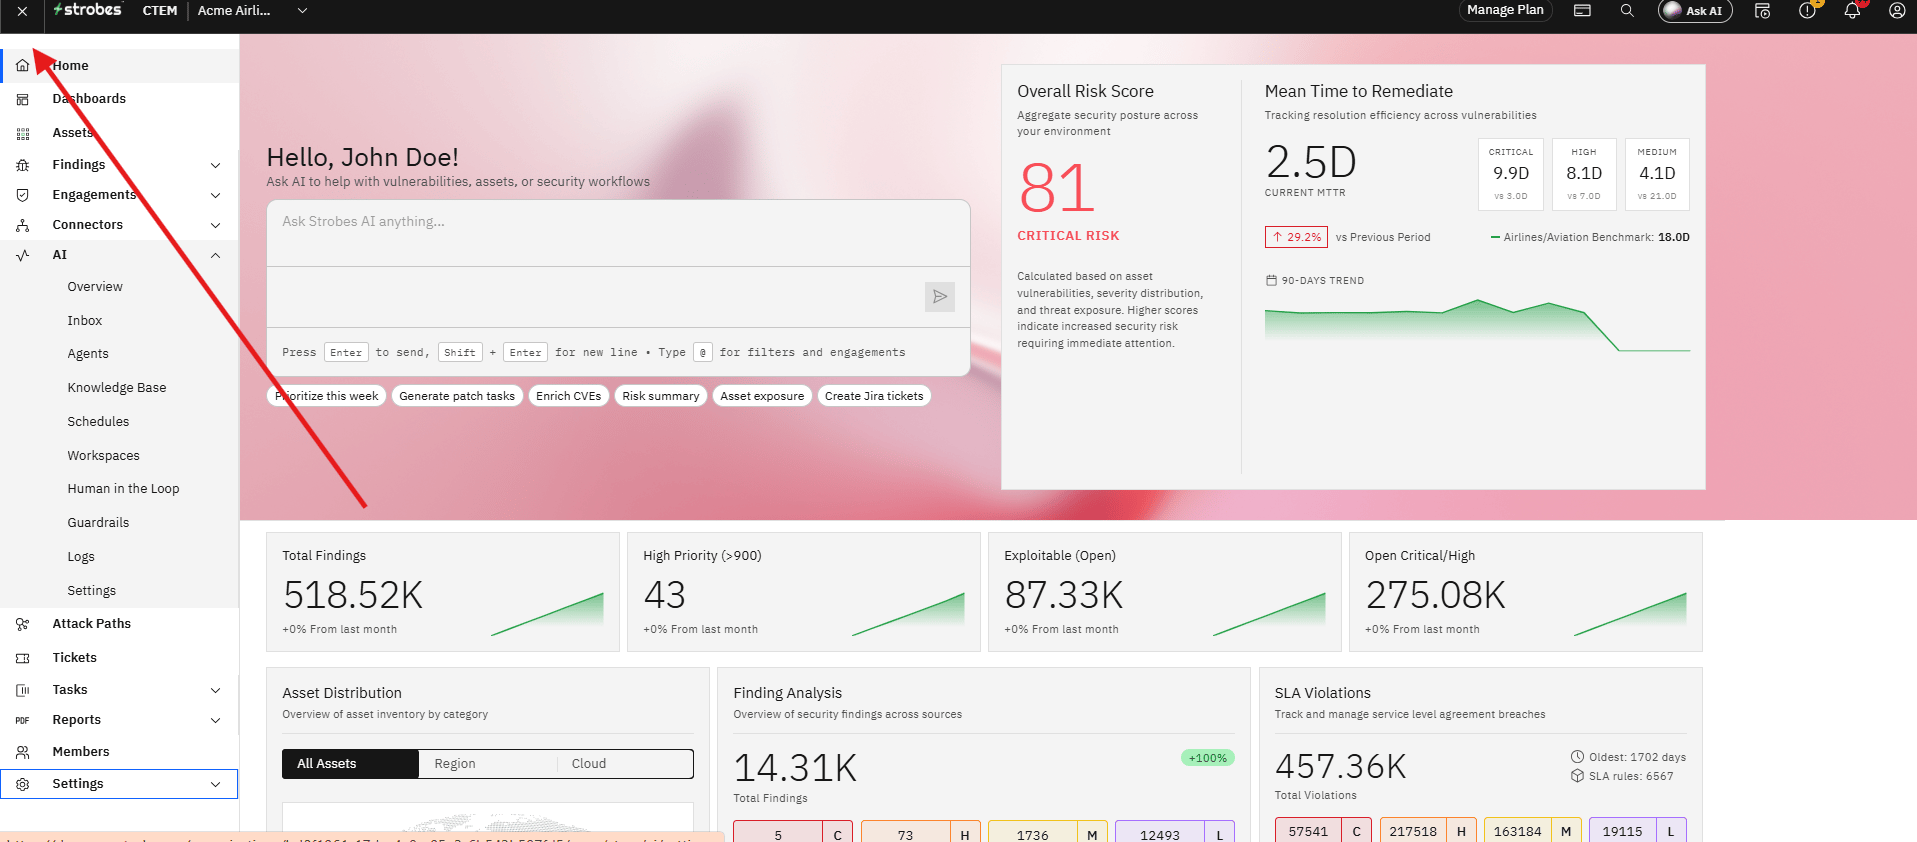
Task: Click the Reports PDF icon
Action: 23,720
